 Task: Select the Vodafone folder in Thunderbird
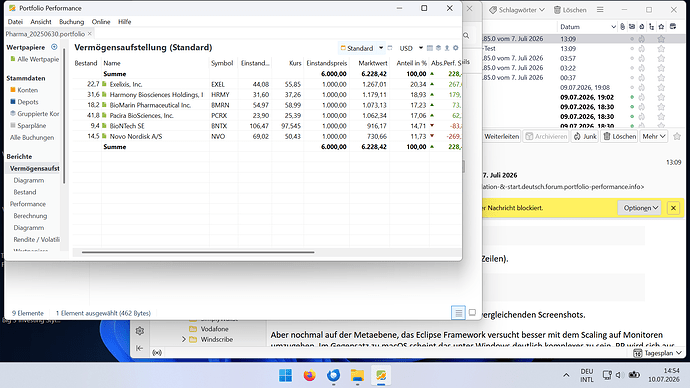point(214,329)
